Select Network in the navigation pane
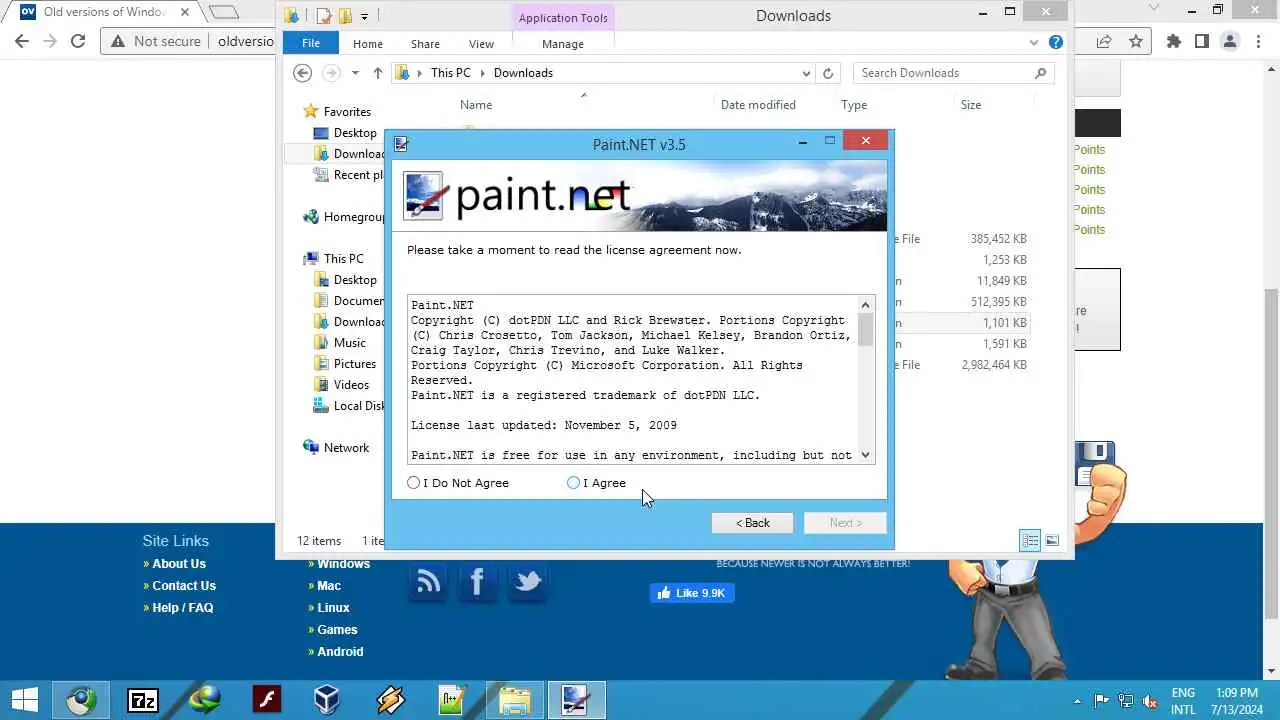The width and height of the screenshot is (1280, 720). coord(346,448)
